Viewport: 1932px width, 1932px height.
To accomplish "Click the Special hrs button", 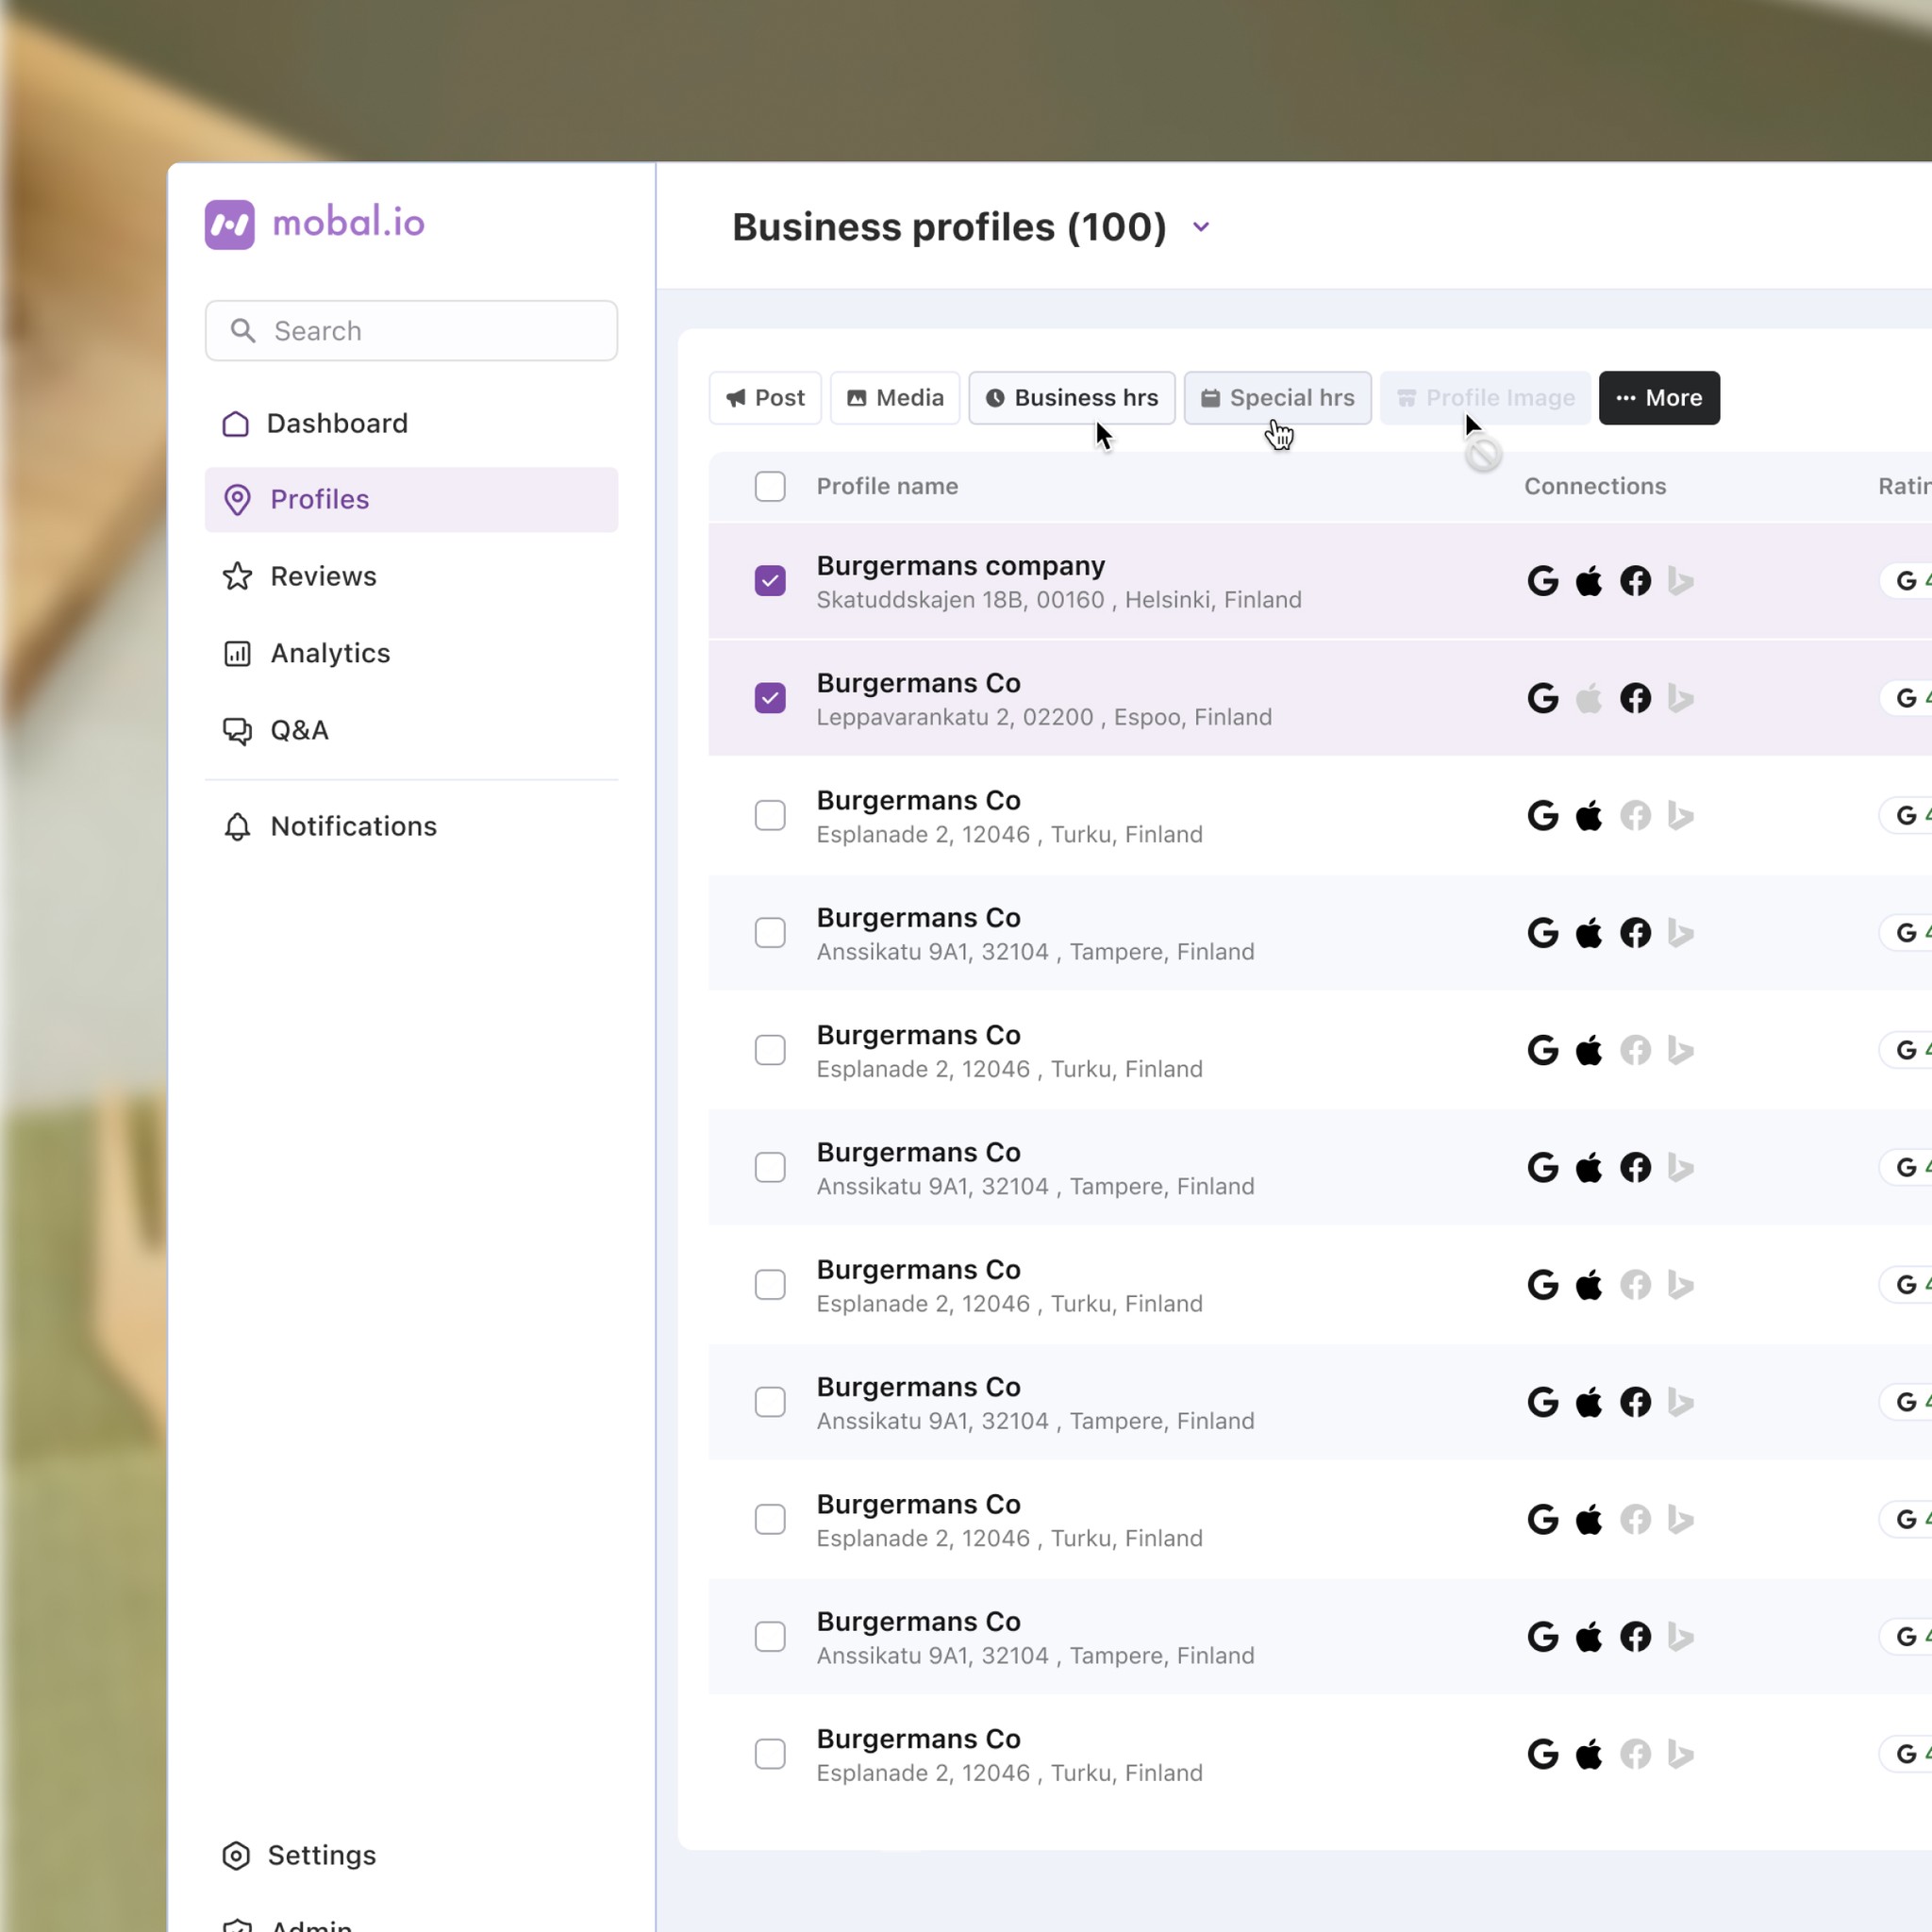I will click(x=1277, y=398).
